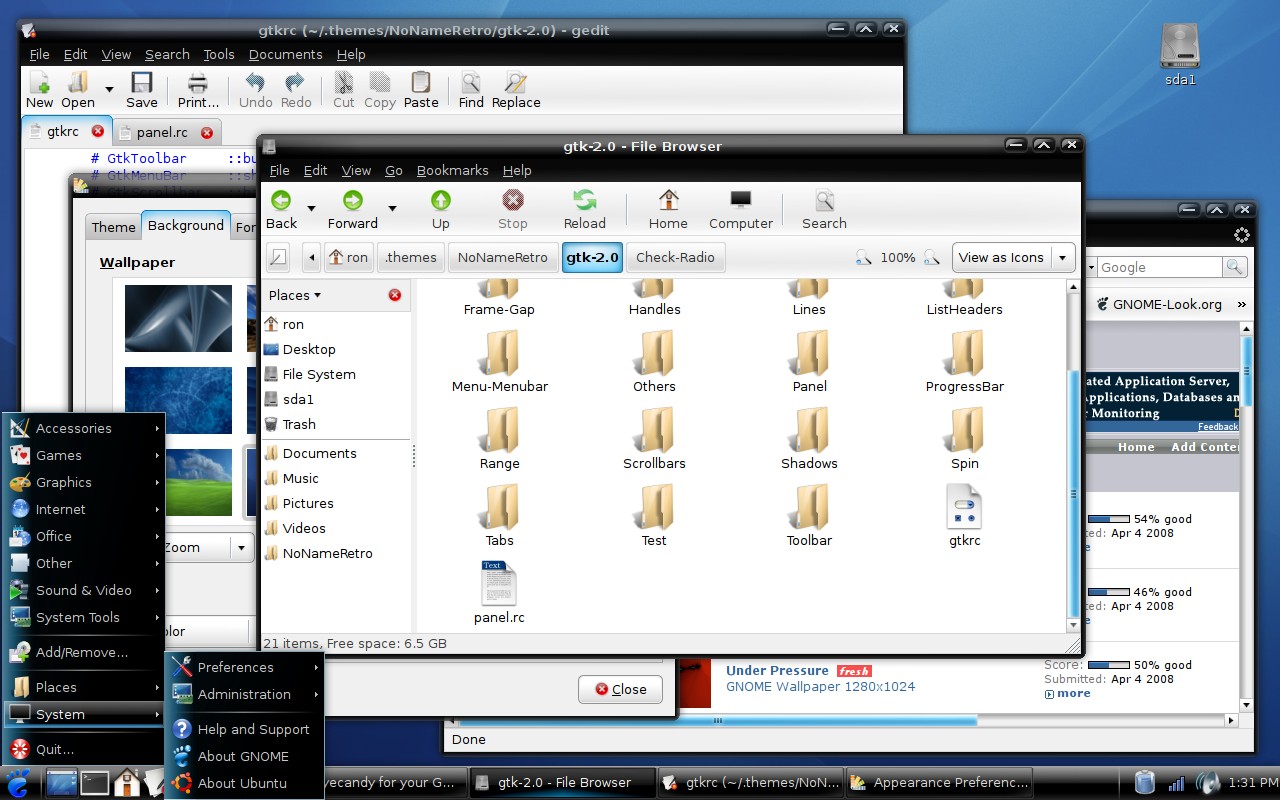This screenshot has height=800, width=1280.
Task: Click the Find icon in gedit toolbar
Action: pos(471,82)
